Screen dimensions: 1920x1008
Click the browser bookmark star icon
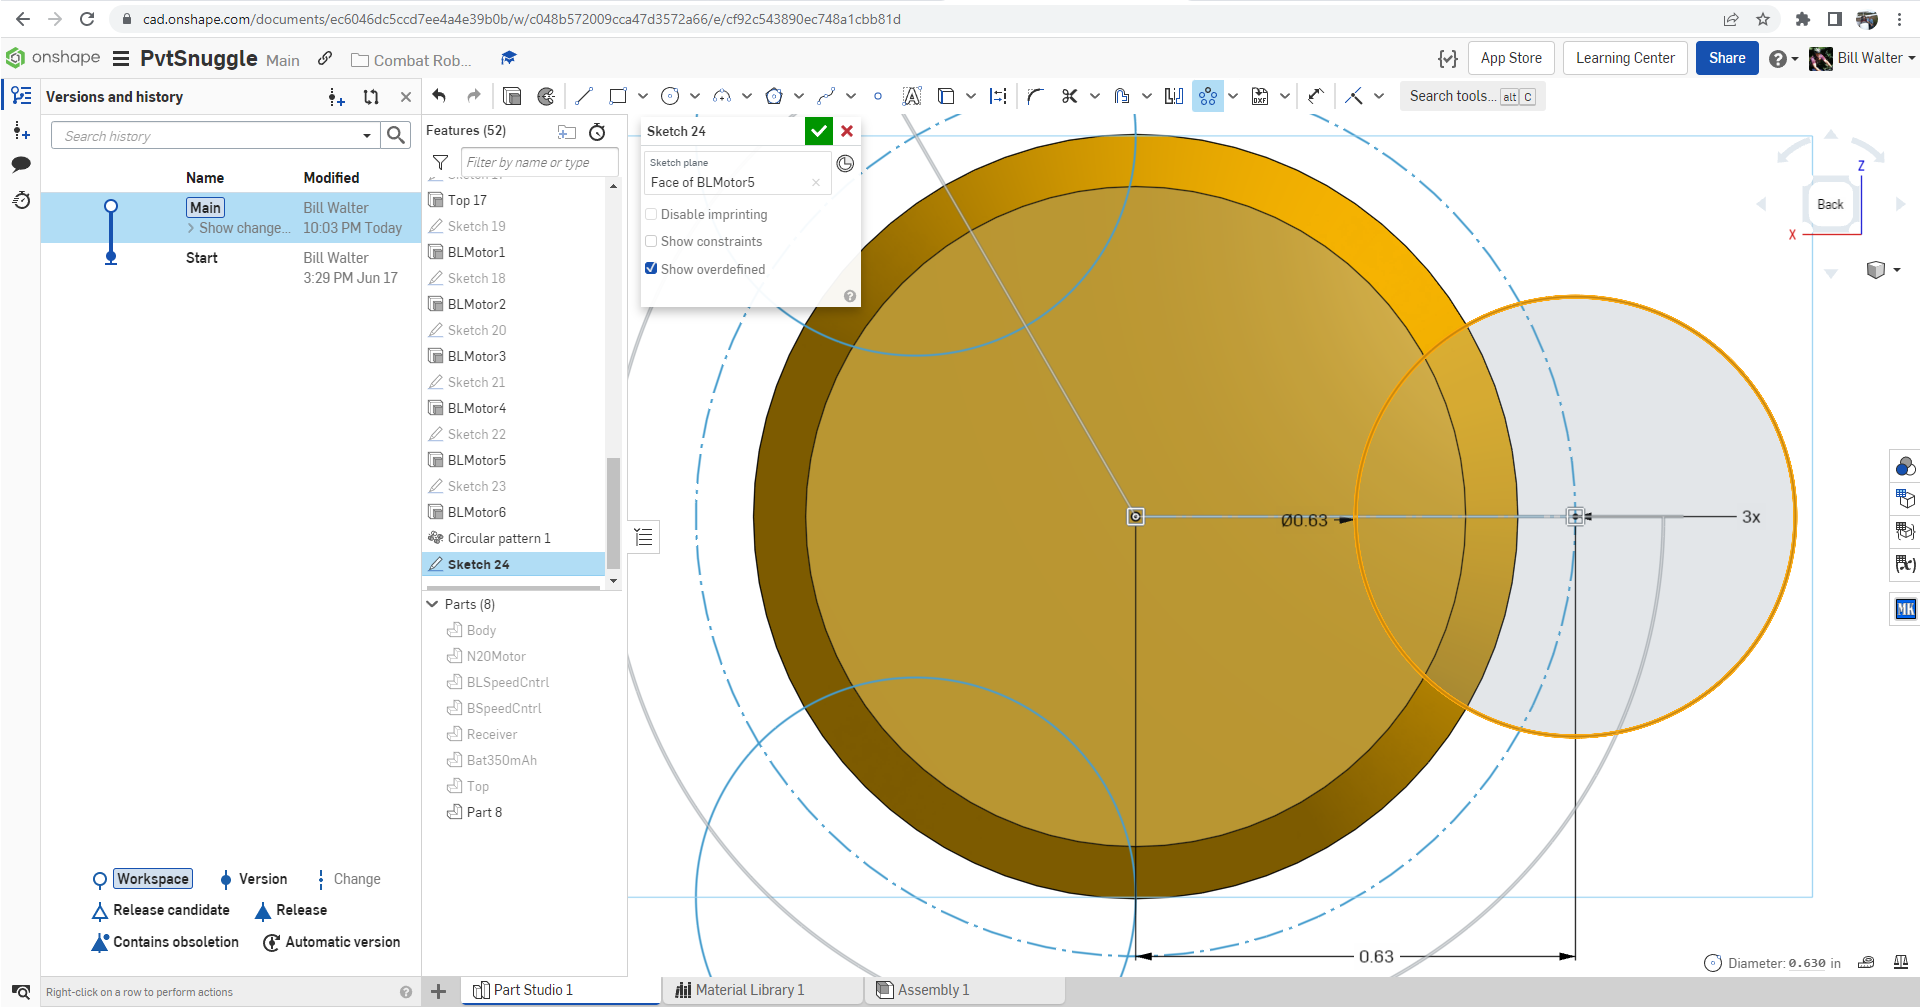(x=1763, y=19)
